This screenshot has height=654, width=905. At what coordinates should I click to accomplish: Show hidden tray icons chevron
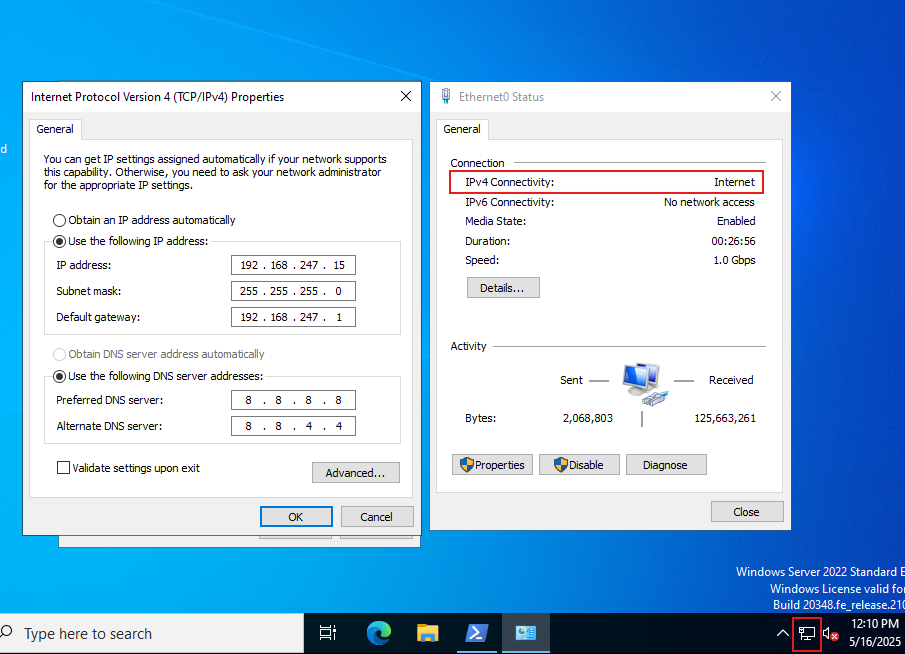(782, 633)
